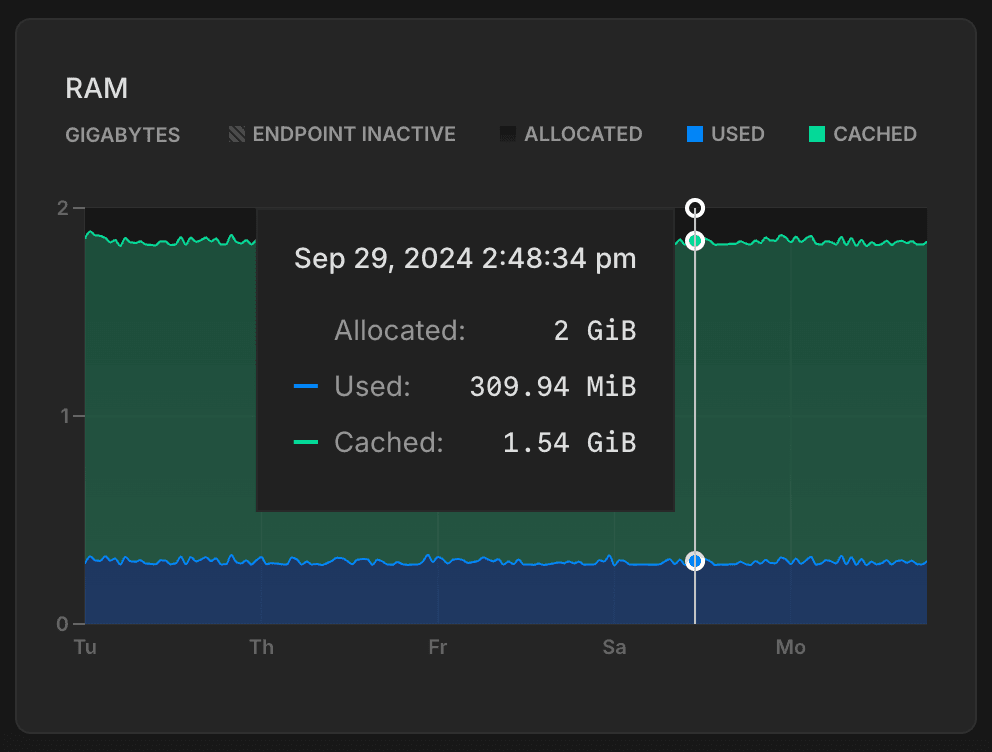Click the green Cached line indicator in tooltip
Image resolution: width=992 pixels, height=752 pixels.
(307, 443)
